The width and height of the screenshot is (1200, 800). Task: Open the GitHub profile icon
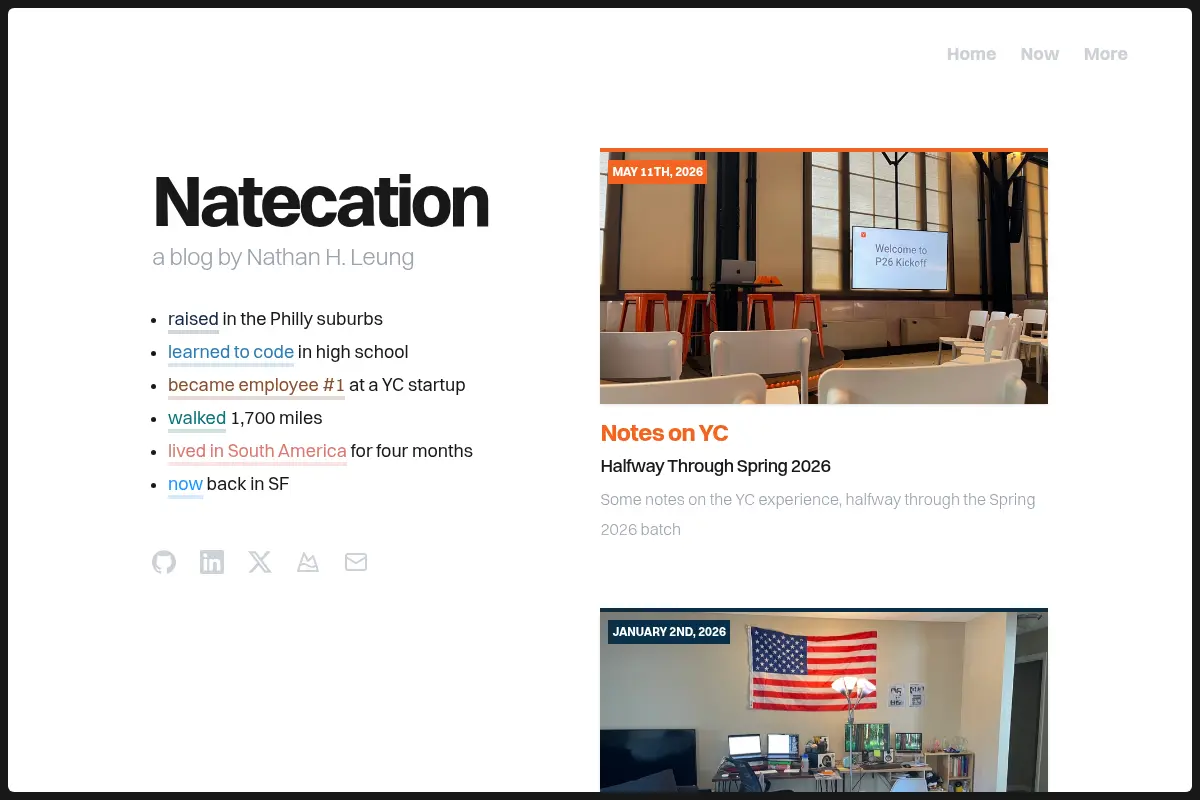[164, 562]
